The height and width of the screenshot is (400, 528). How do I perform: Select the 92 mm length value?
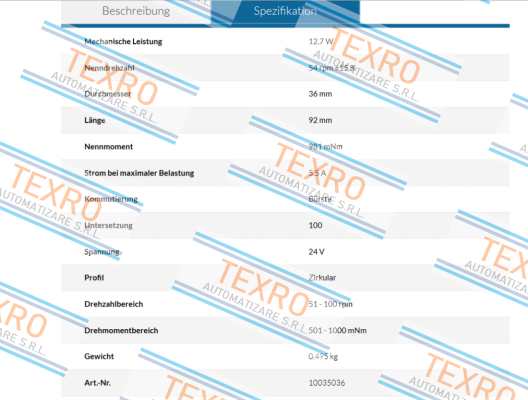320,120
